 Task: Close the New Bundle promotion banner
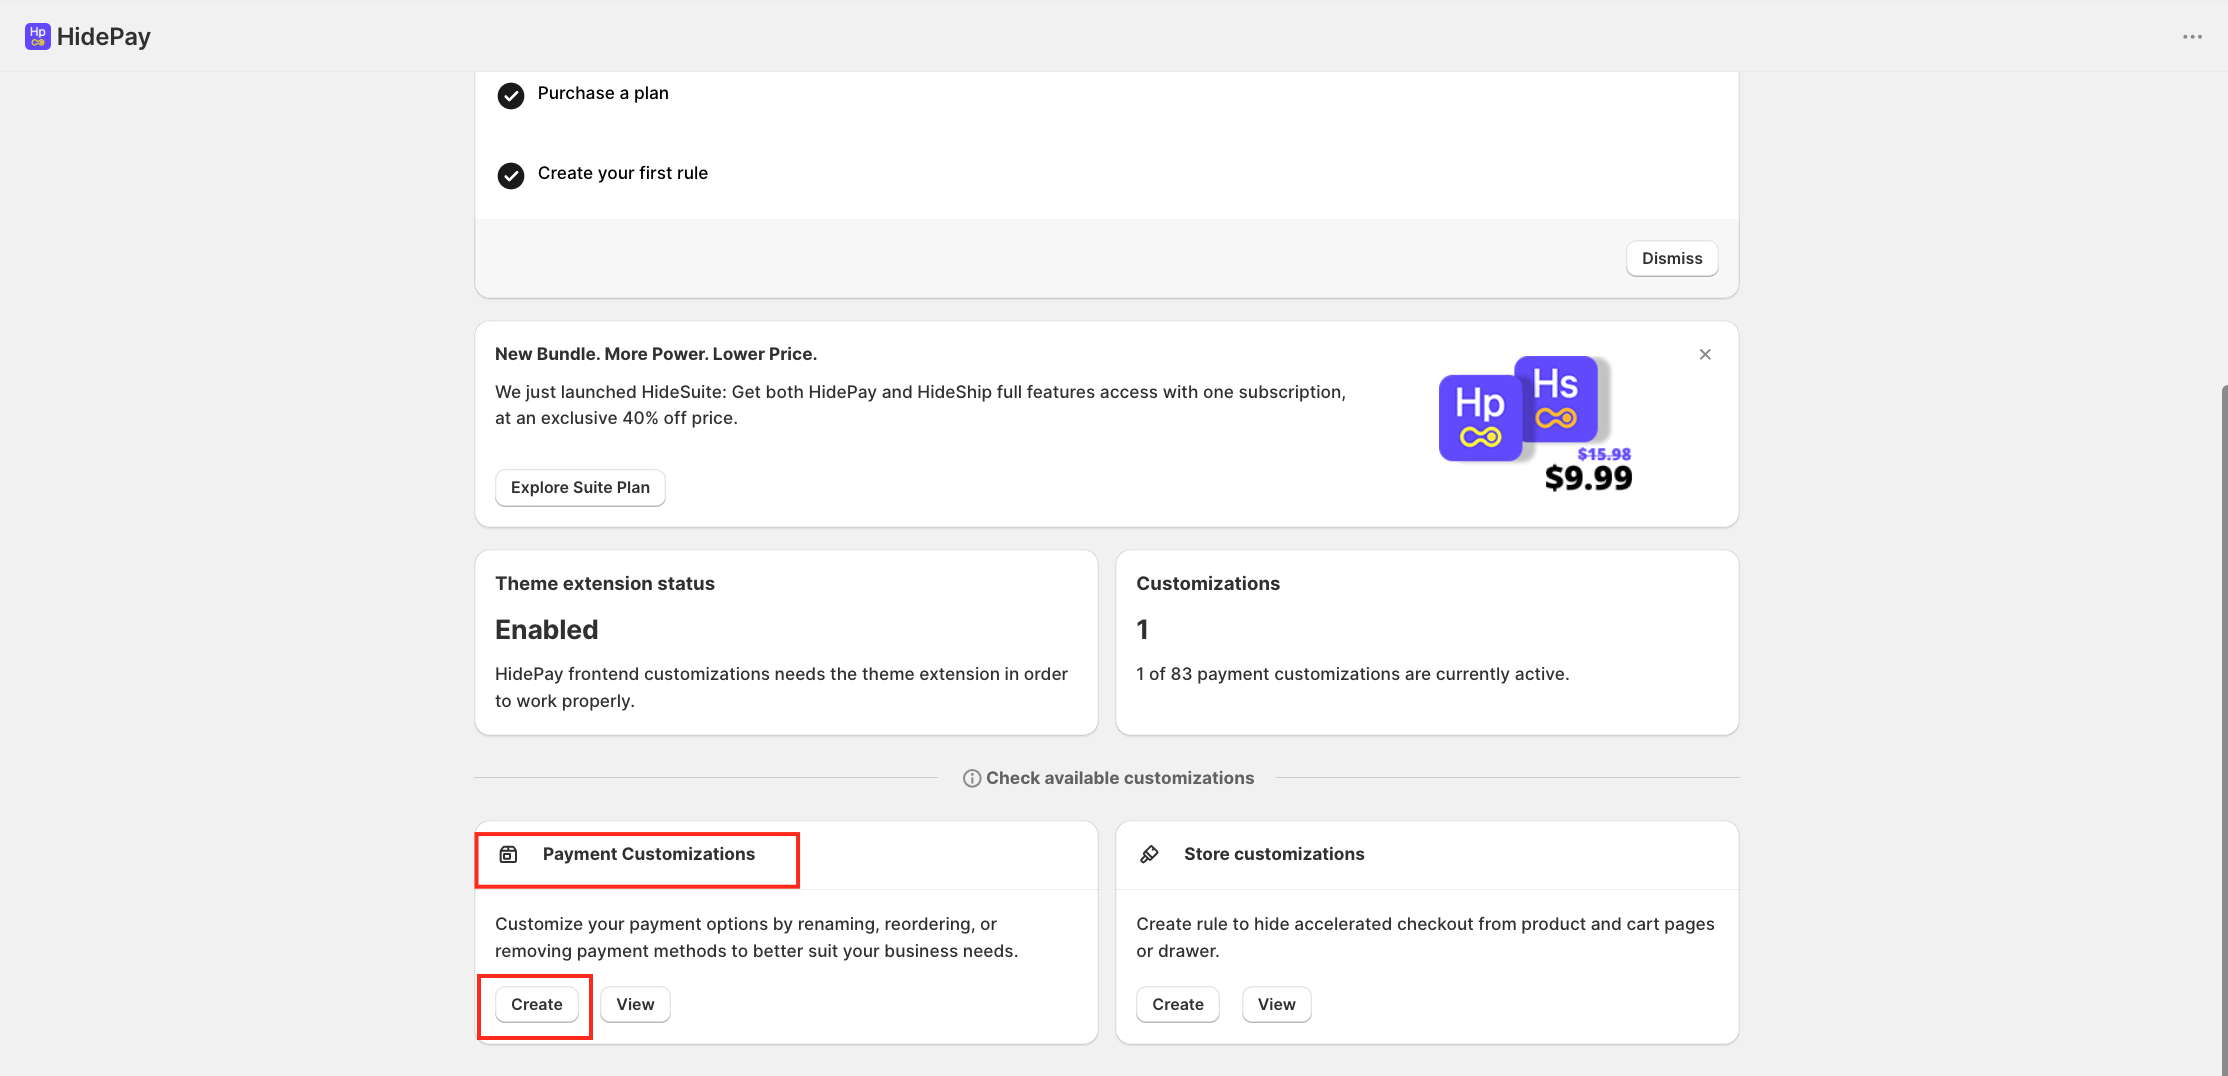(1705, 355)
